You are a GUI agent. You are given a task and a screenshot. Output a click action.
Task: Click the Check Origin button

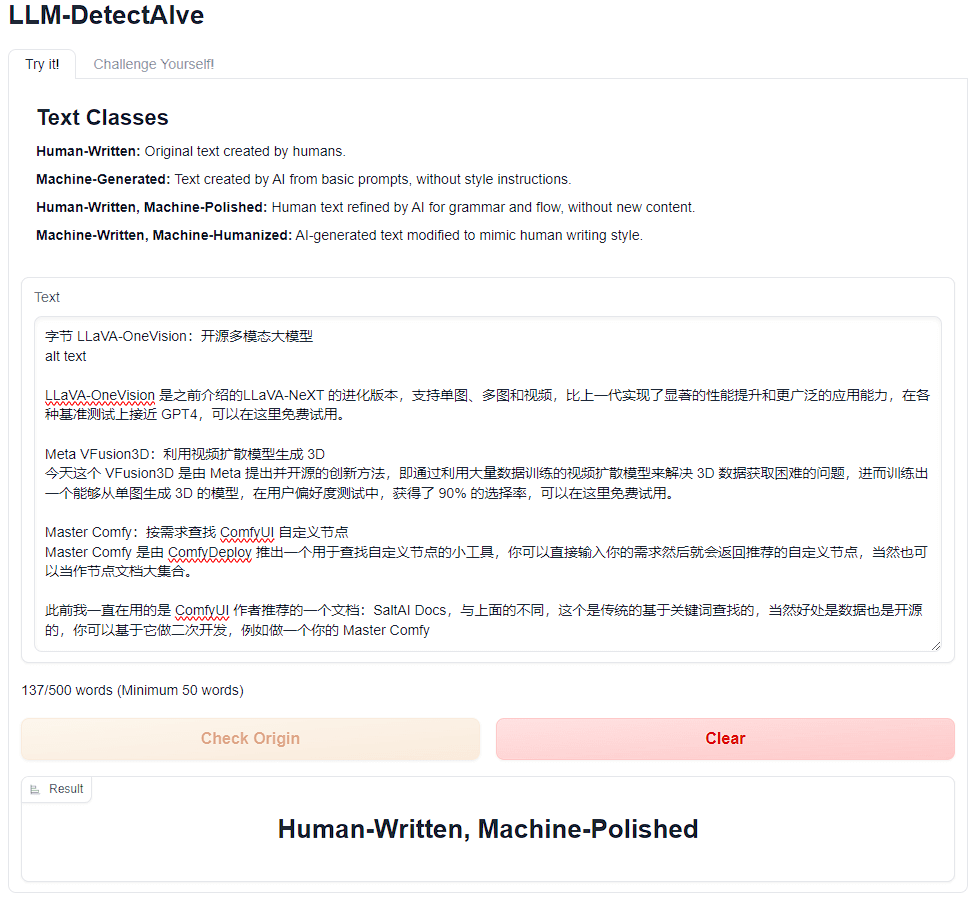250,738
